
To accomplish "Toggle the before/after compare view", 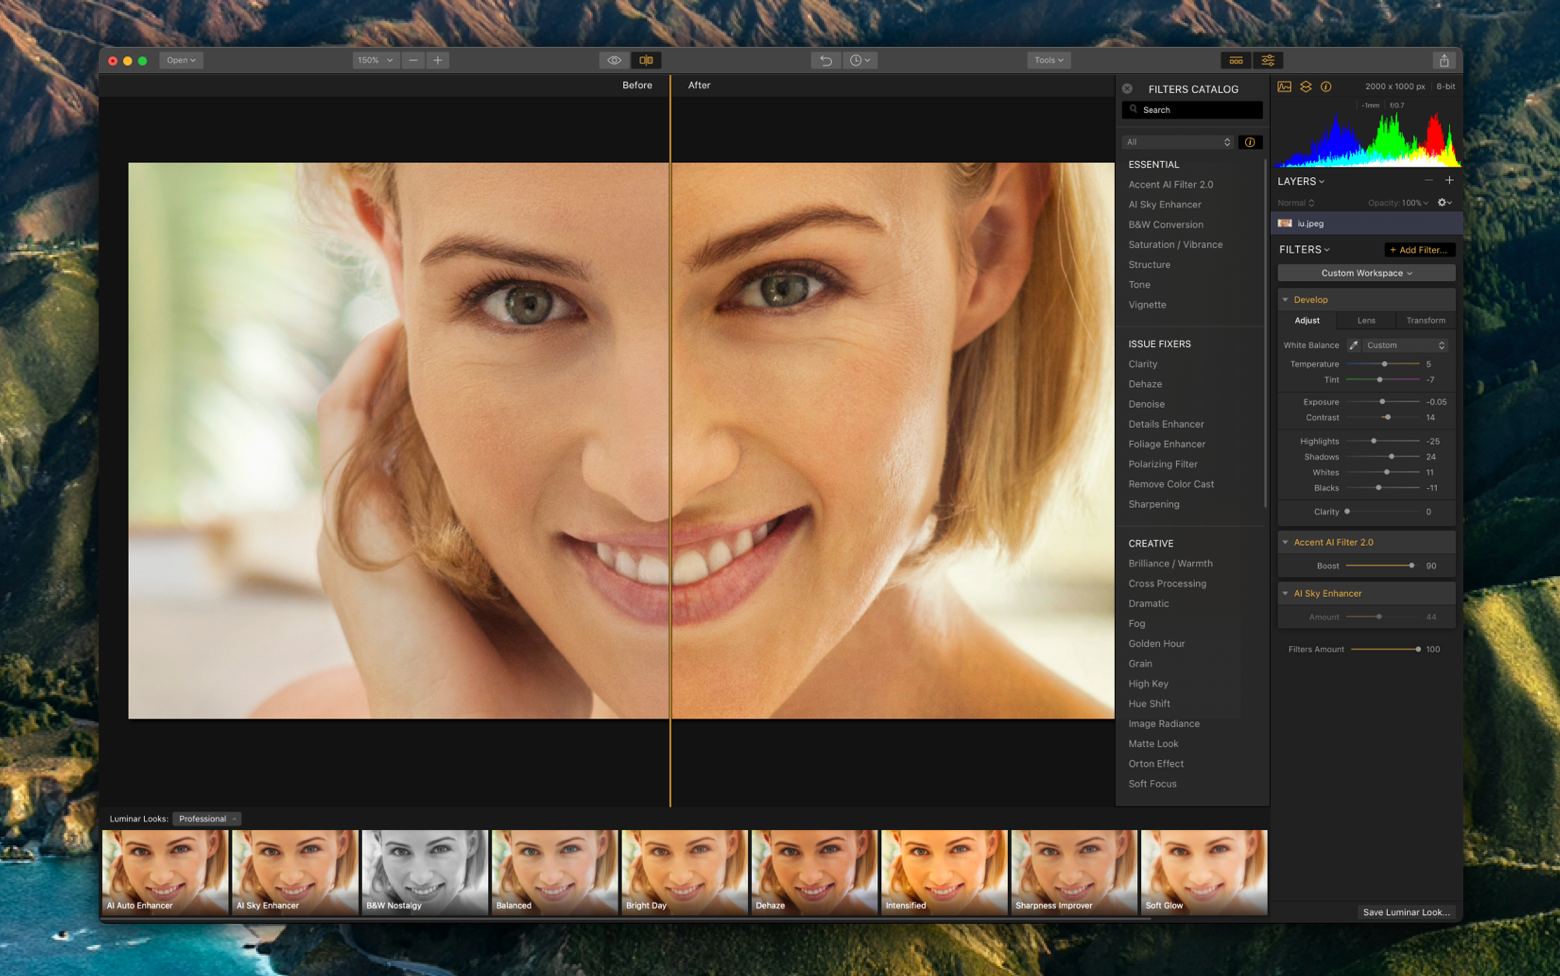I will tap(646, 60).
